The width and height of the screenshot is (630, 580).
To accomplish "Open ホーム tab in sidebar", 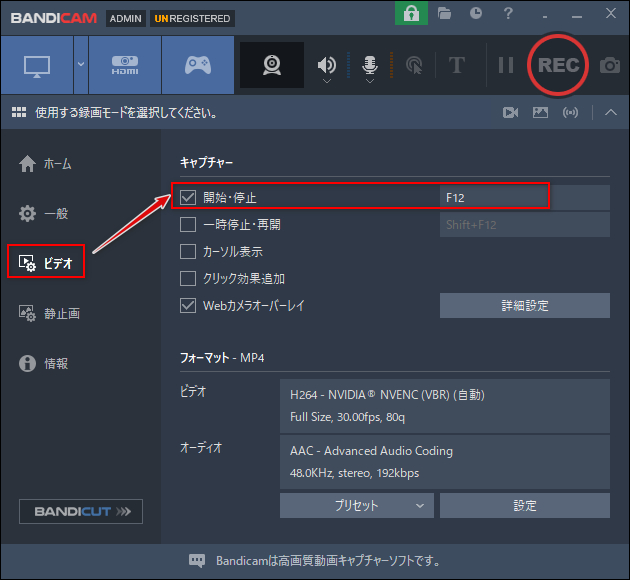I will 45,164.
